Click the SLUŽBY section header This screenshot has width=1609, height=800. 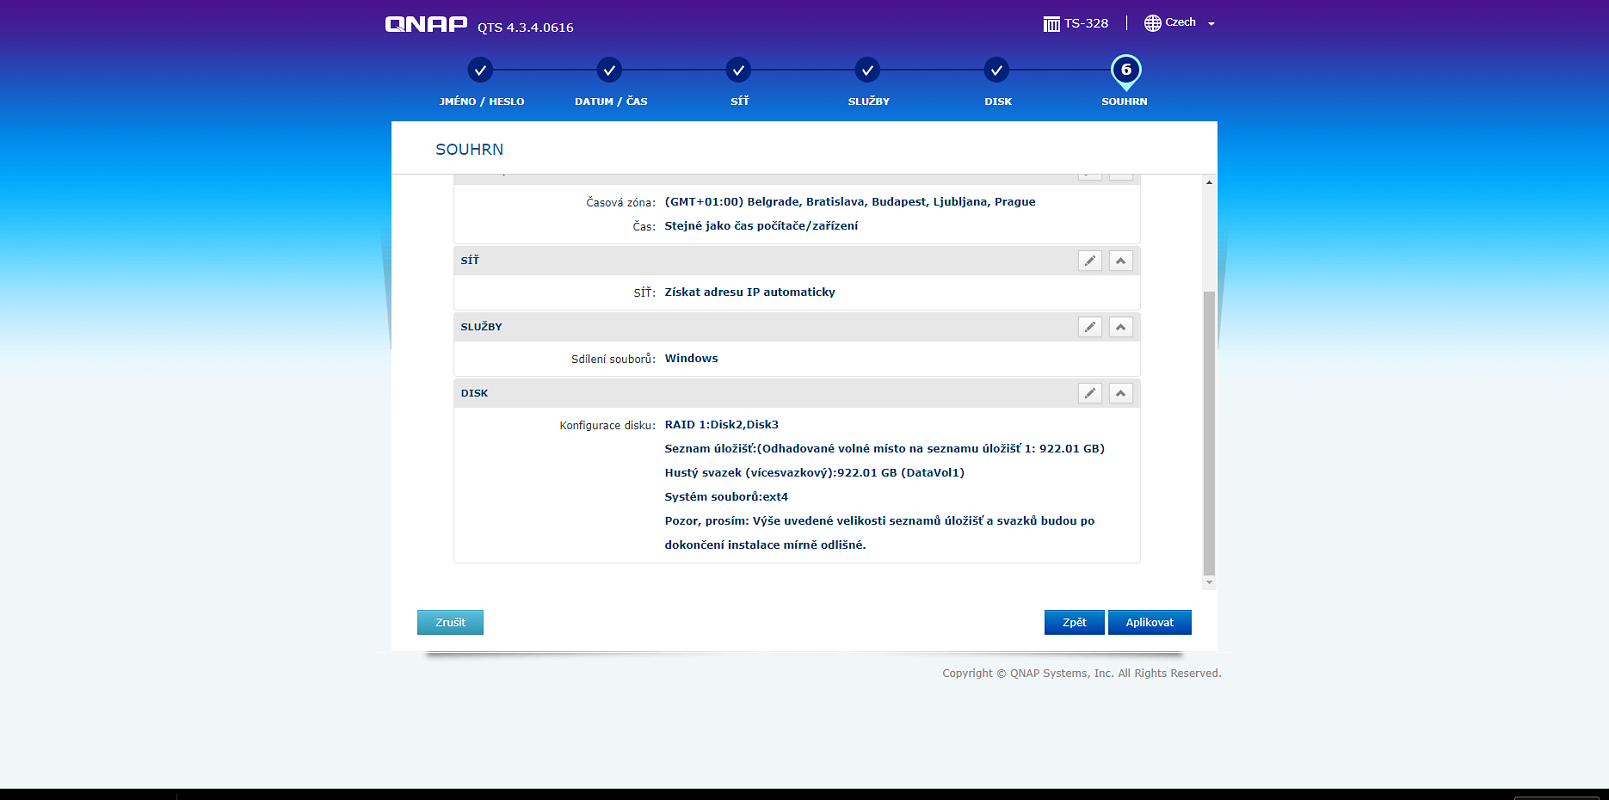(x=797, y=327)
